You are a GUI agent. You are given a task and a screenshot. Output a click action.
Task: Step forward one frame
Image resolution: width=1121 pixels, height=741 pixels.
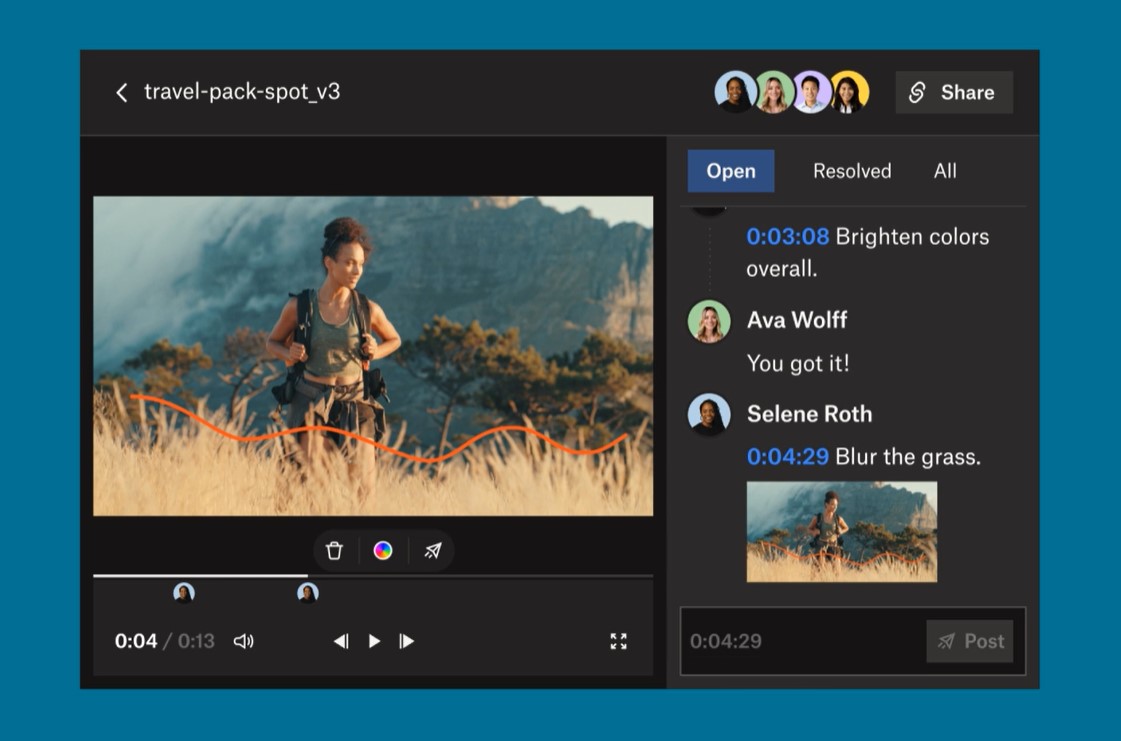coord(407,642)
